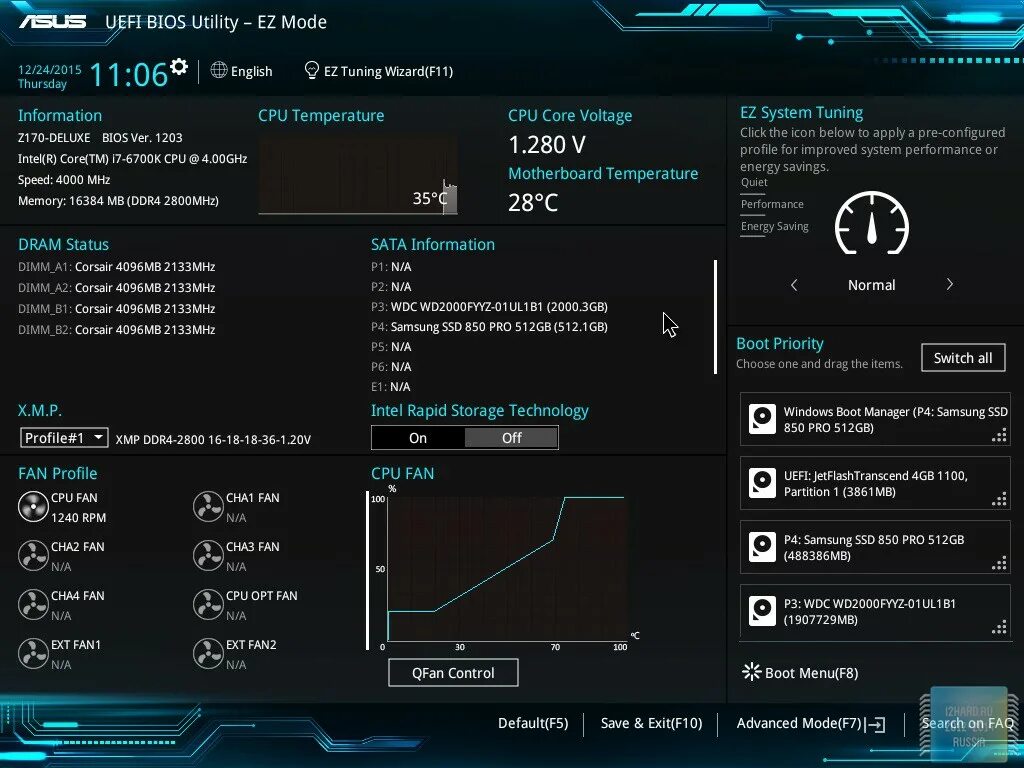Image resolution: width=1024 pixels, height=768 pixels.
Task: Select the CHA2 FAN icon
Action: point(33,555)
